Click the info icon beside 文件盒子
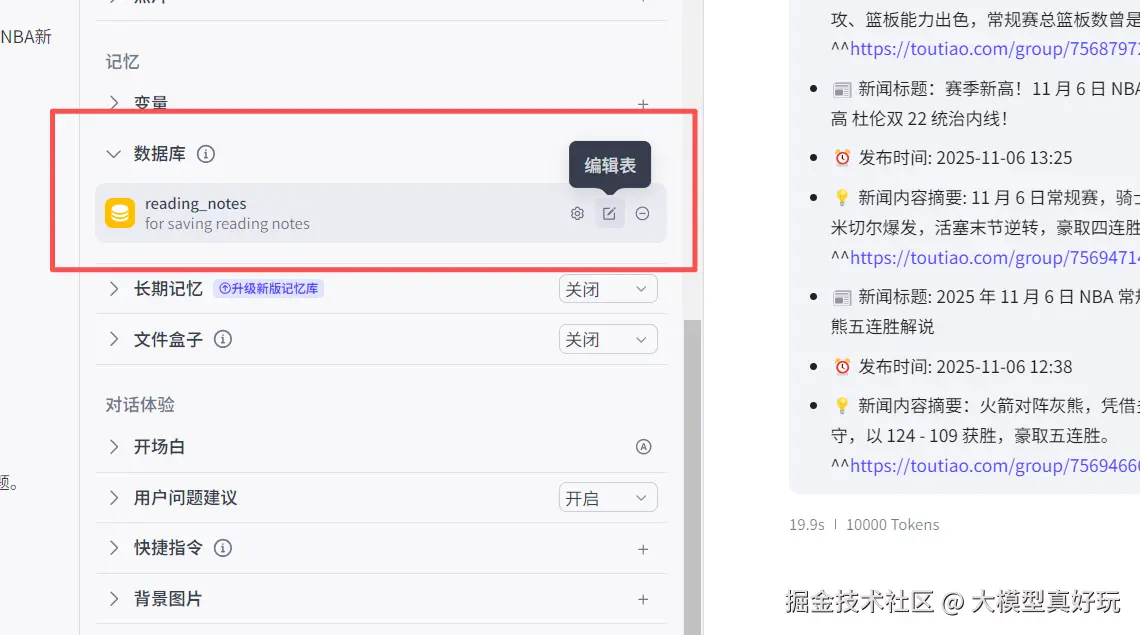Viewport: 1140px width, 635px height. click(222, 339)
